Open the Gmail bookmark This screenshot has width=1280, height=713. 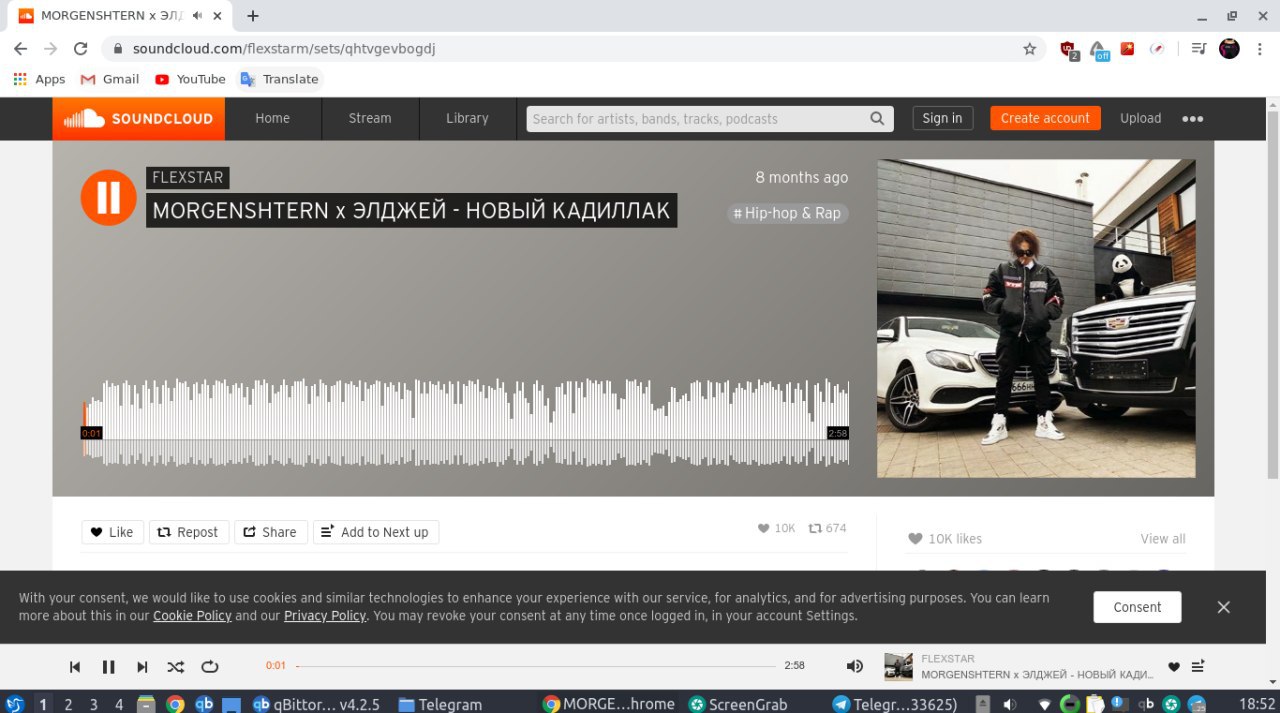[110, 79]
